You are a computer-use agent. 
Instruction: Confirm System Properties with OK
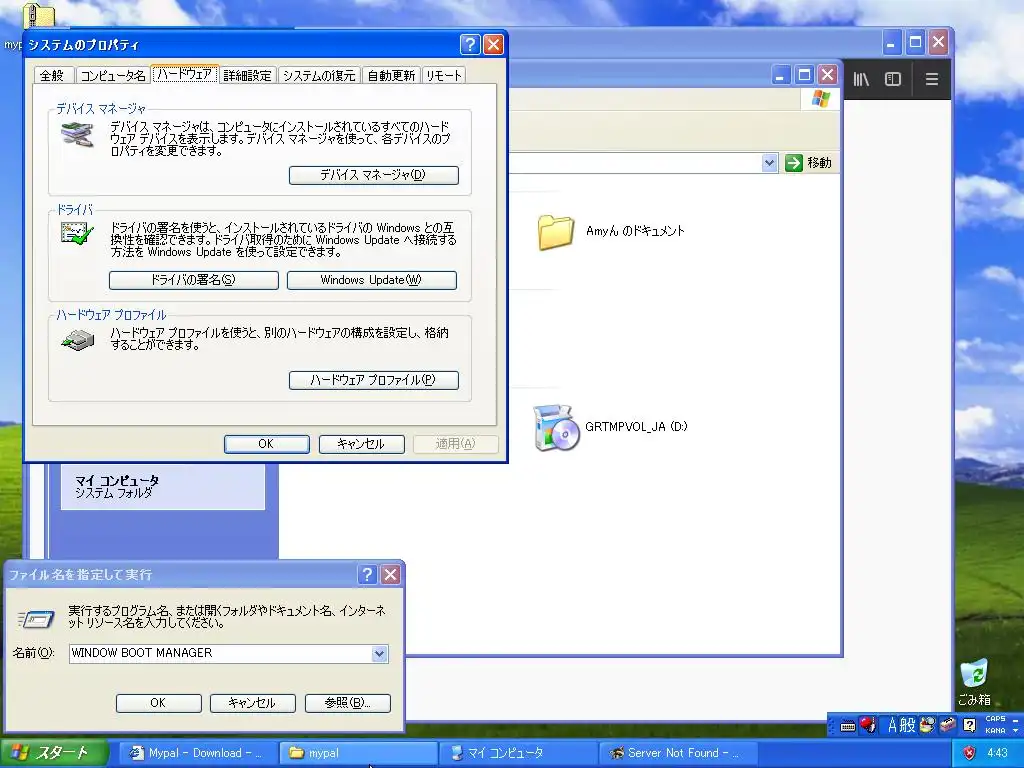(x=266, y=444)
